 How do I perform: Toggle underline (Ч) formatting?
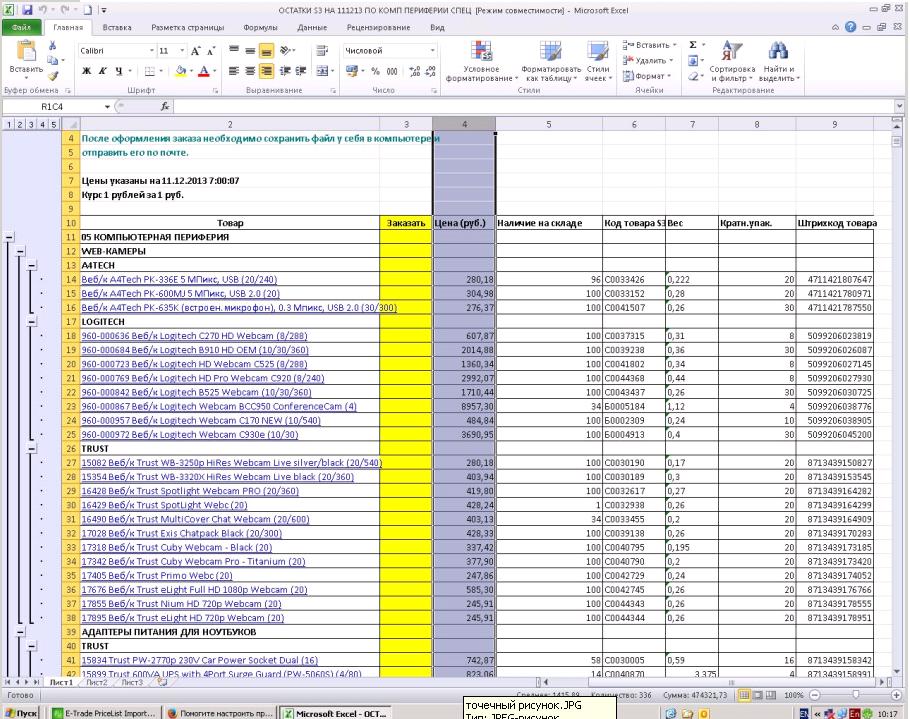coord(118,71)
